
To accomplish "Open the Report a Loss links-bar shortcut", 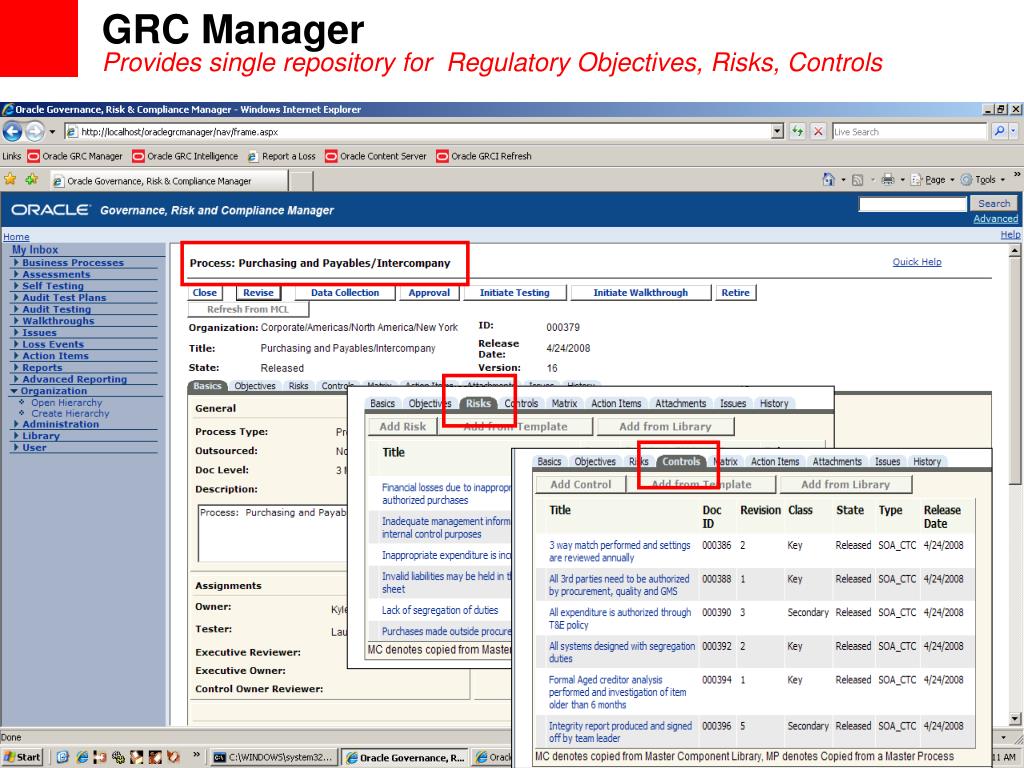I will [281, 156].
